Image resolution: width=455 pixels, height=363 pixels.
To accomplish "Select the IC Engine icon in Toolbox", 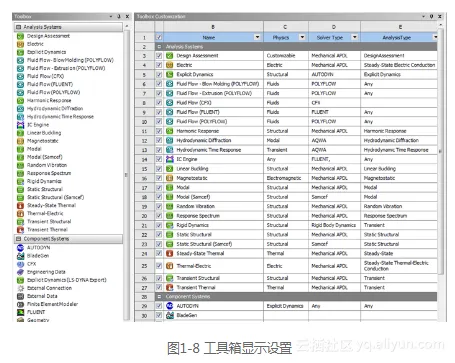I will click(x=20, y=125).
